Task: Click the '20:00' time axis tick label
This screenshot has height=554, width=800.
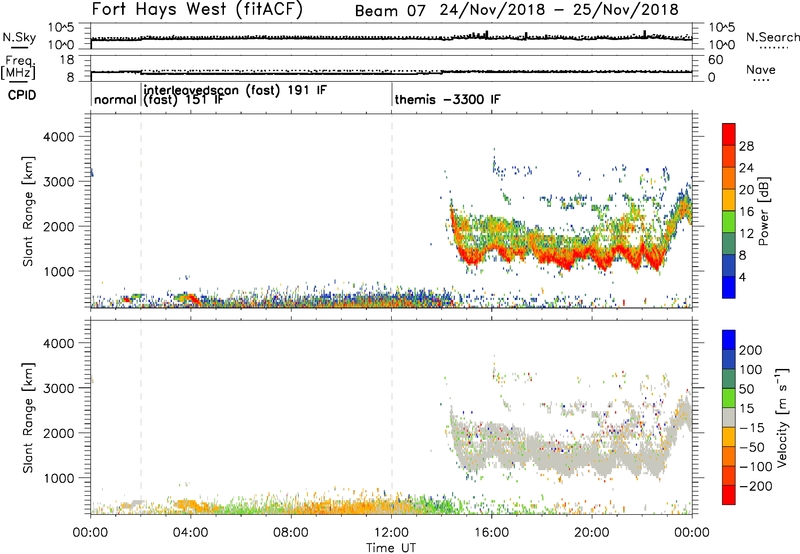Action: [591, 533]
